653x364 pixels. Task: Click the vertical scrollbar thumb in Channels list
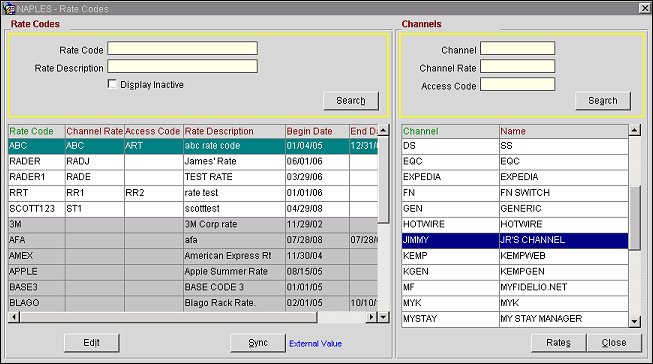634,218
